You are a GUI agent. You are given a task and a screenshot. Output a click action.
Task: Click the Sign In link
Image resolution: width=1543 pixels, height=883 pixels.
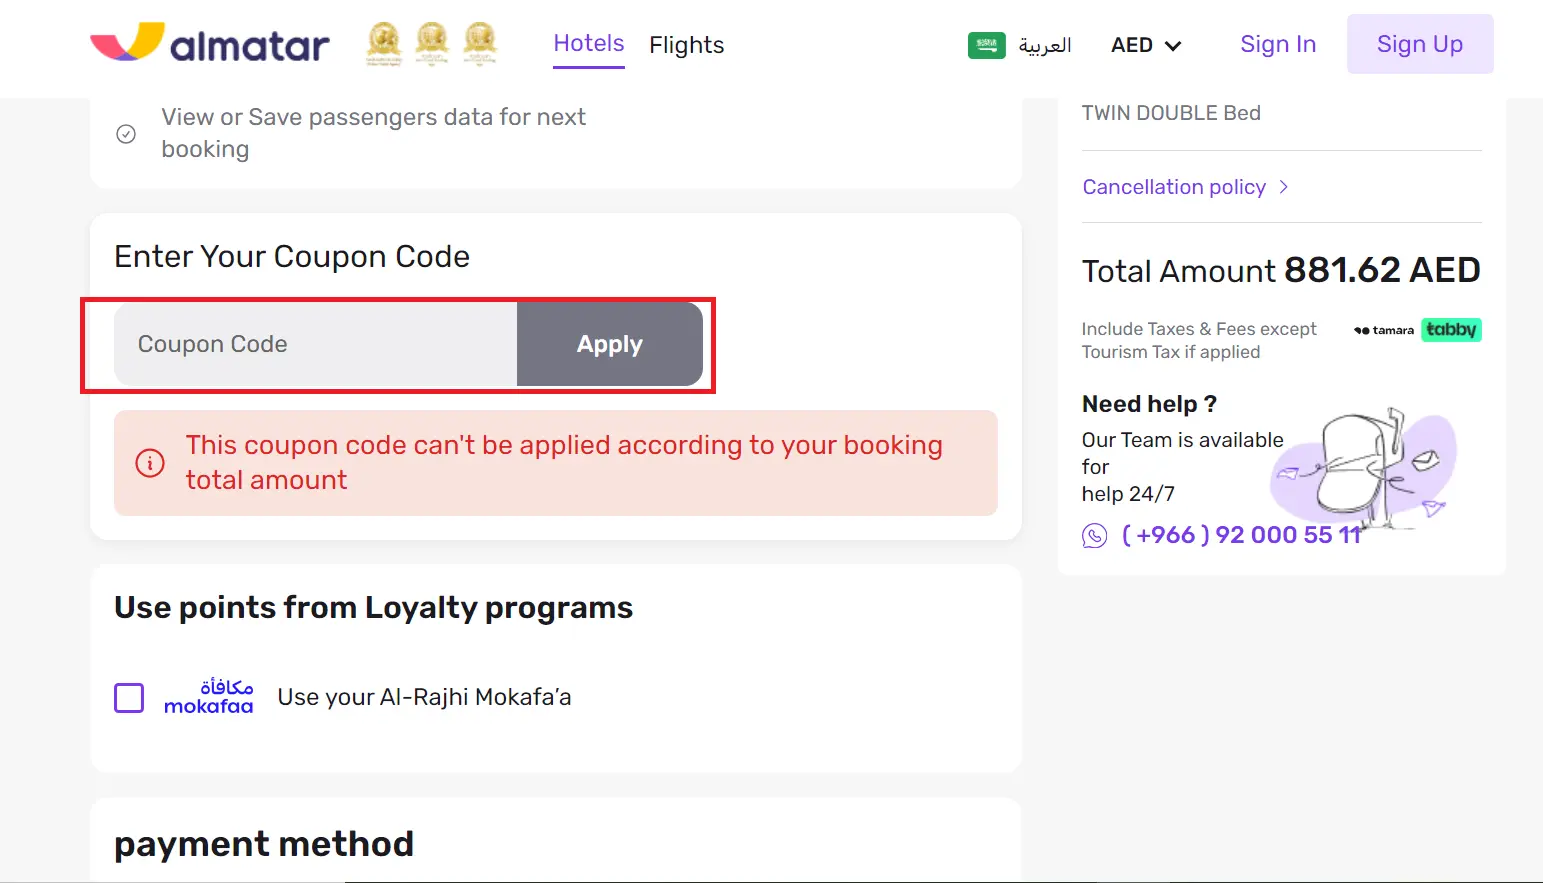[1278, 44]
